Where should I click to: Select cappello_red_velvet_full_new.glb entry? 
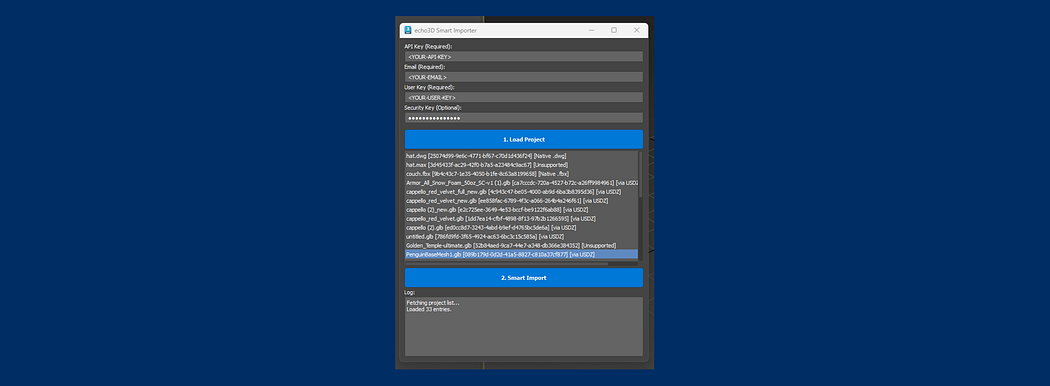point(521,192)
